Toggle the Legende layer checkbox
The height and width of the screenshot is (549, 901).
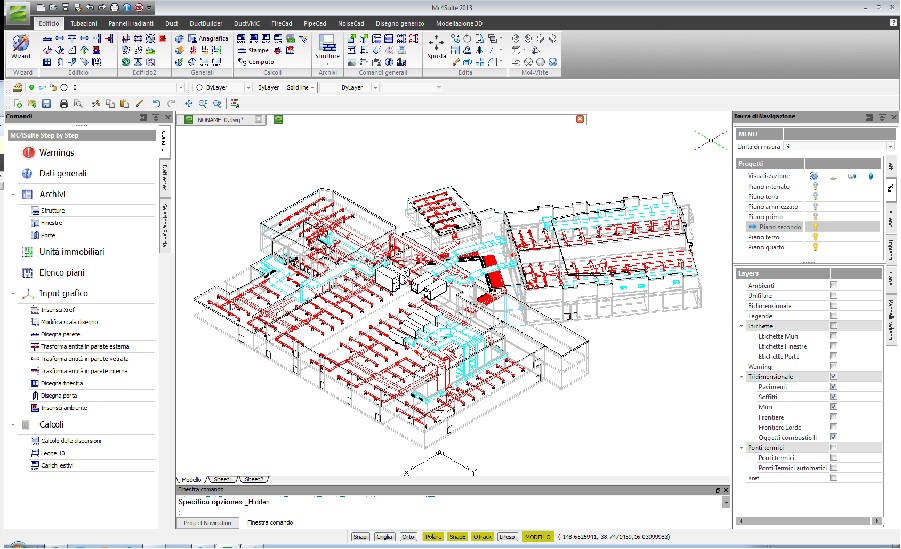(x=833, y=316)
